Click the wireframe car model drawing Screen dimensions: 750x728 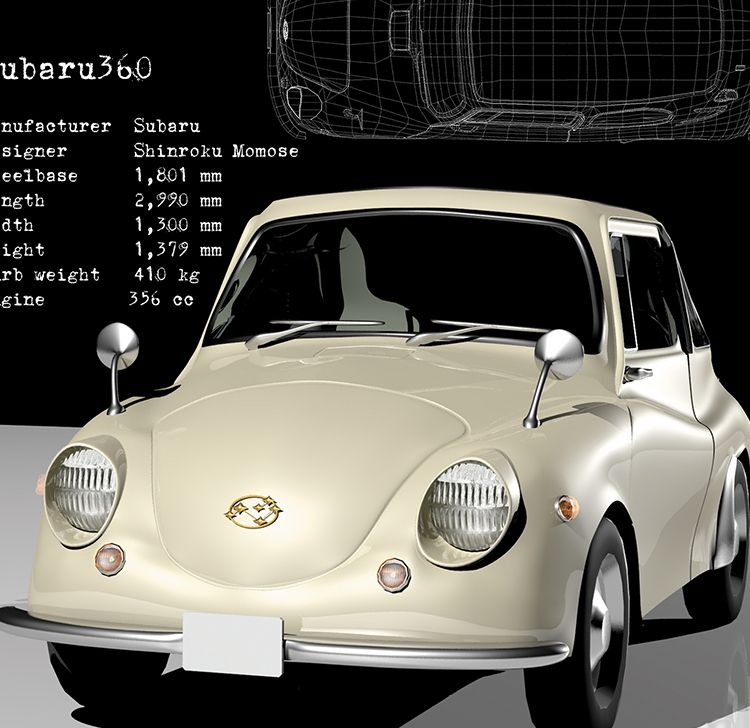(x=508, y=71)
